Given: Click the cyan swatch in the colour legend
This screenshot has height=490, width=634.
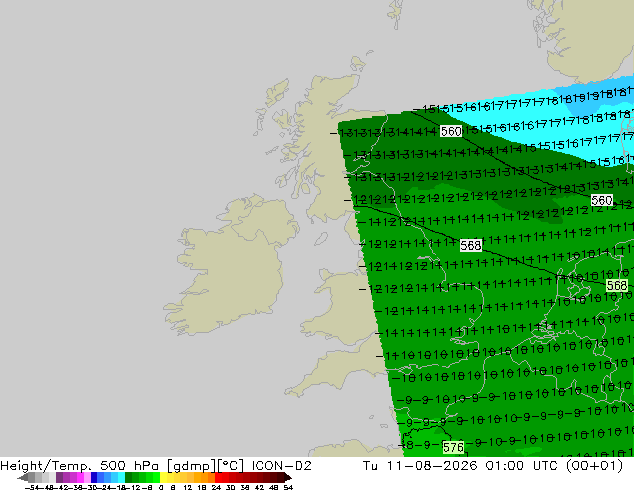Looking at the screenshot, I should [121, 477].
